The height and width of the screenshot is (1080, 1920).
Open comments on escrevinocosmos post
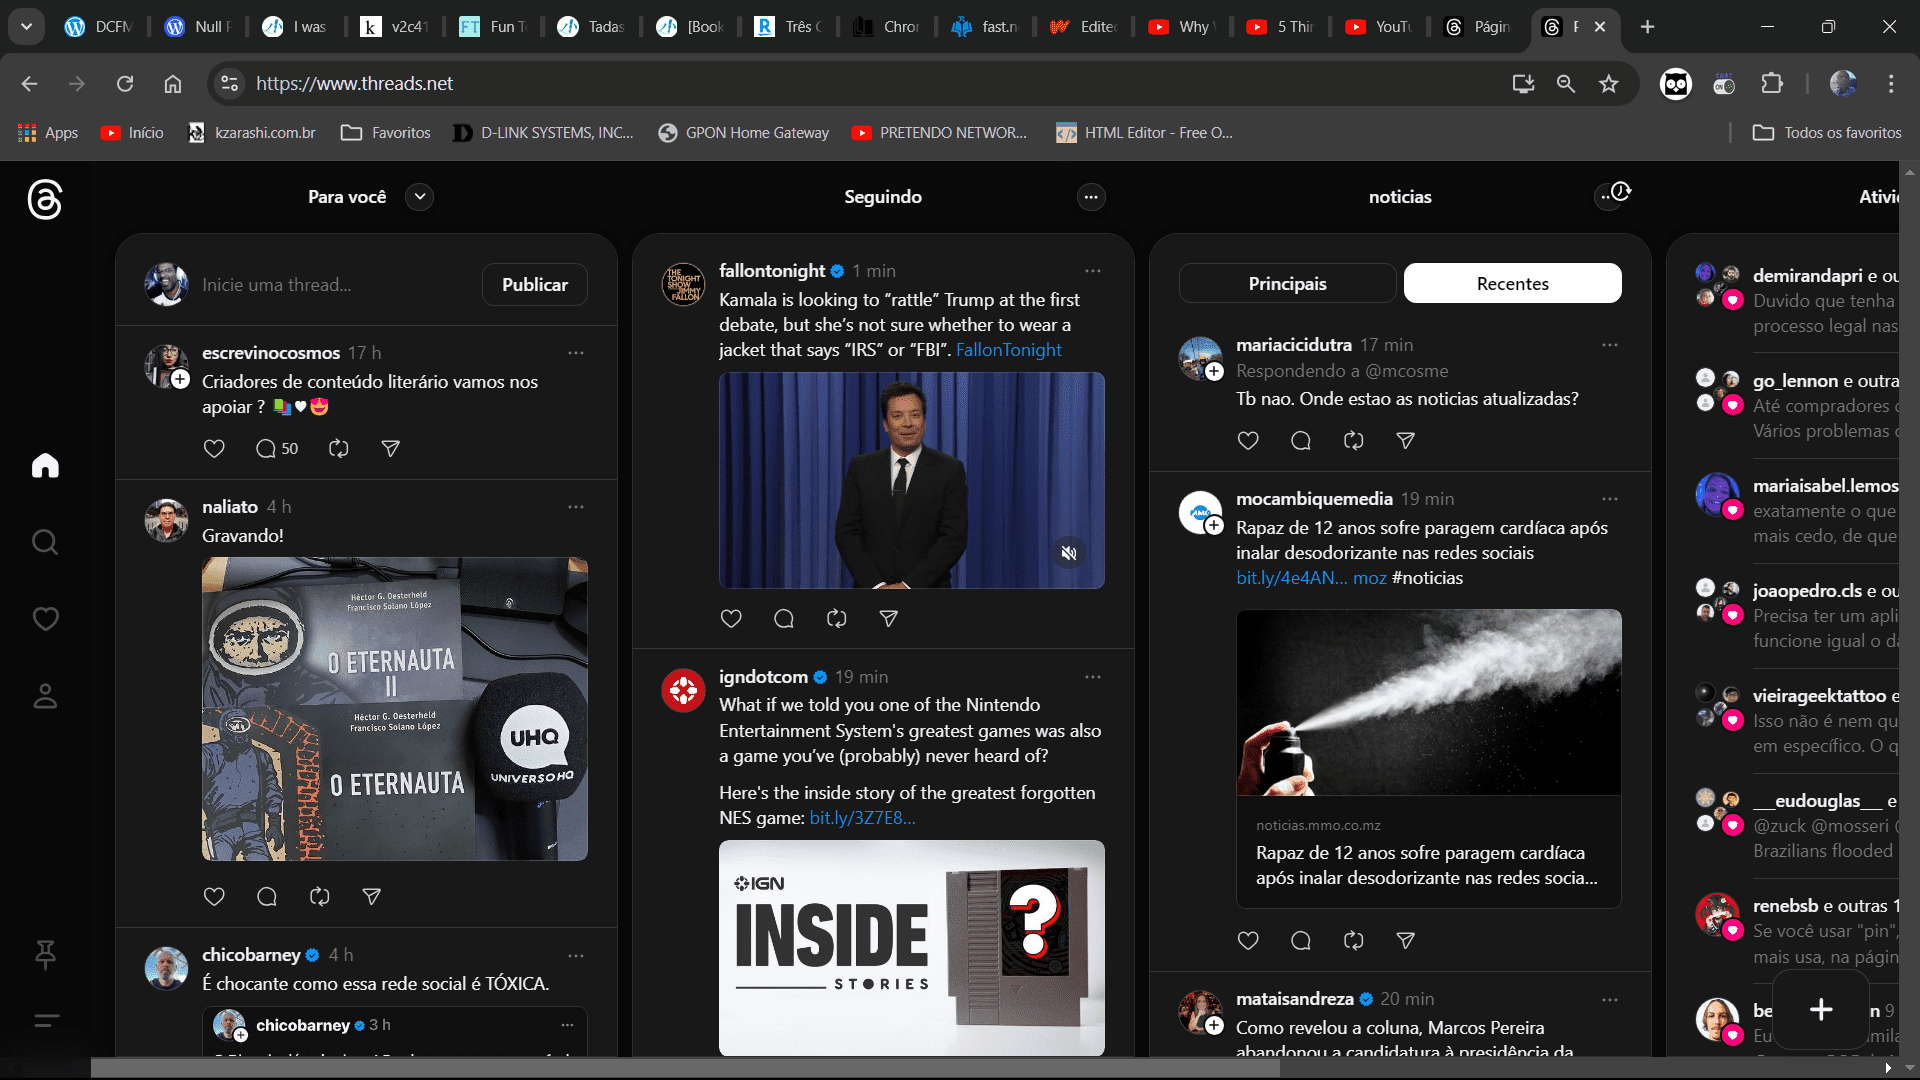click(266, 449)
